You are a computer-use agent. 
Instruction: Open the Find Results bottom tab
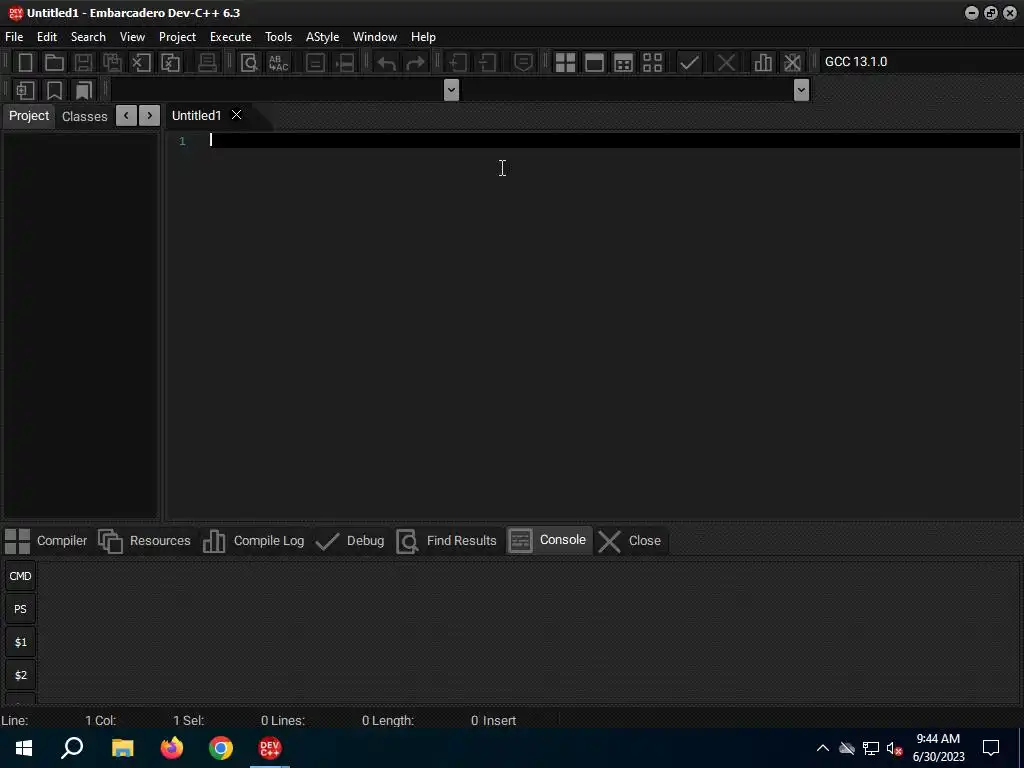(x=447, y=541)
